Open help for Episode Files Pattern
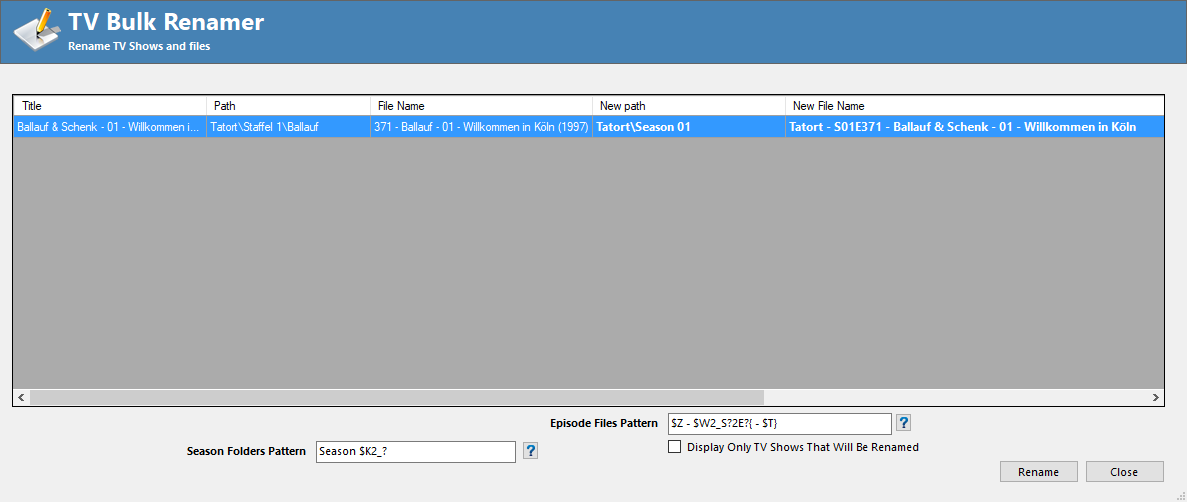Viewport: 1187px width, 502px height. click(x=902, y=422)
